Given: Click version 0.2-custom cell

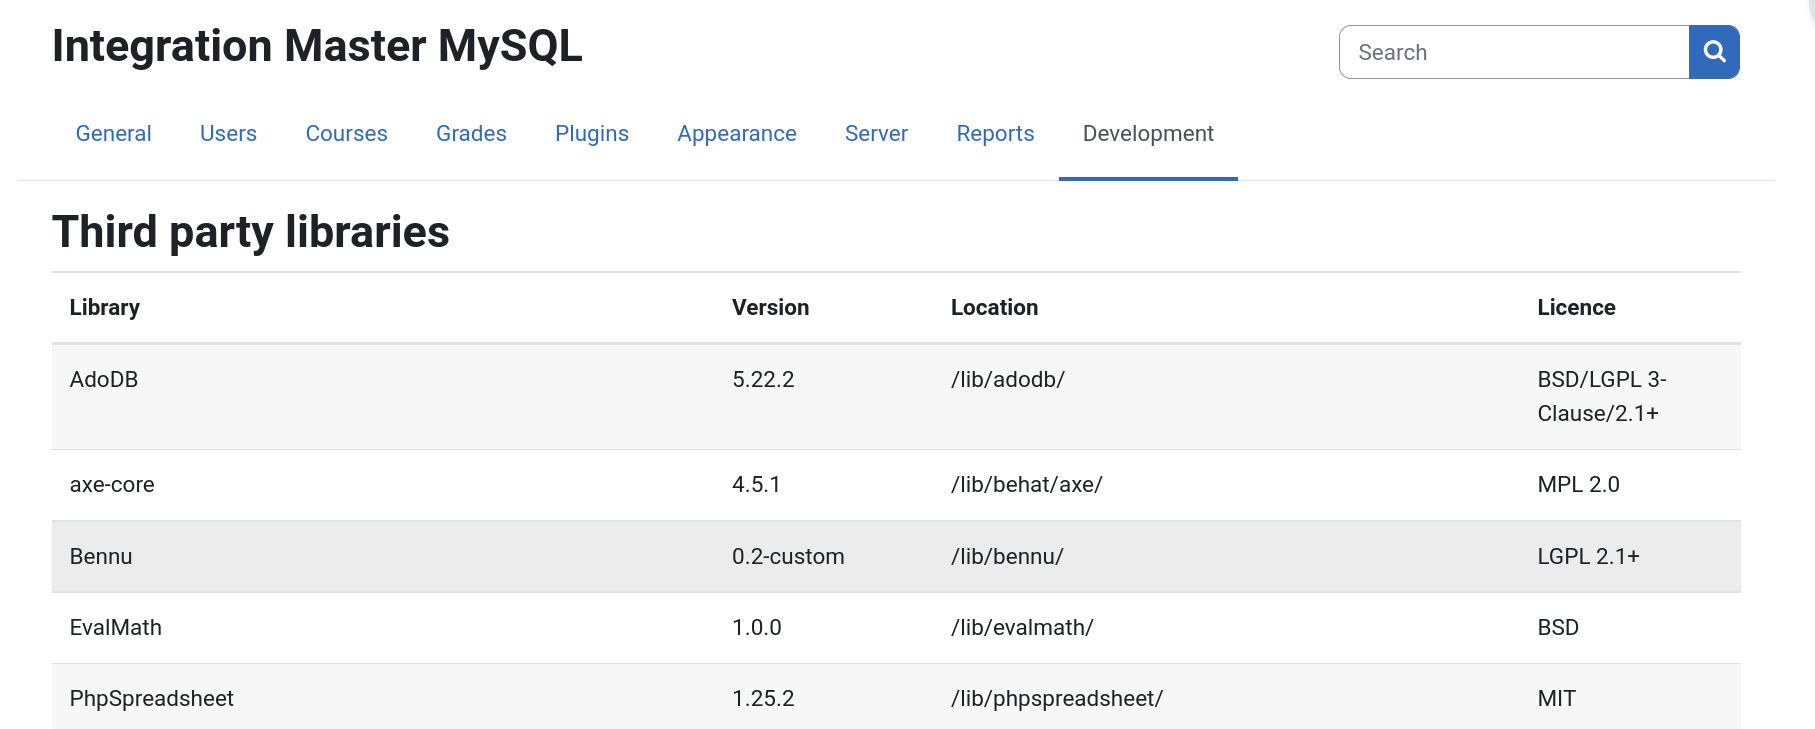Looking at the screenshot, I should (788, 556).
